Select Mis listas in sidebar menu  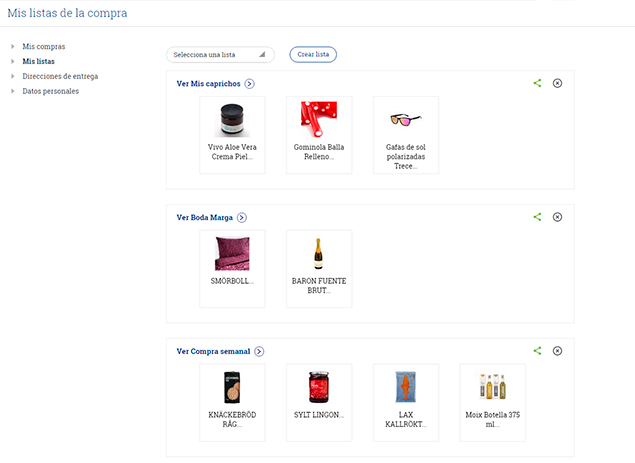click(38, 62)
